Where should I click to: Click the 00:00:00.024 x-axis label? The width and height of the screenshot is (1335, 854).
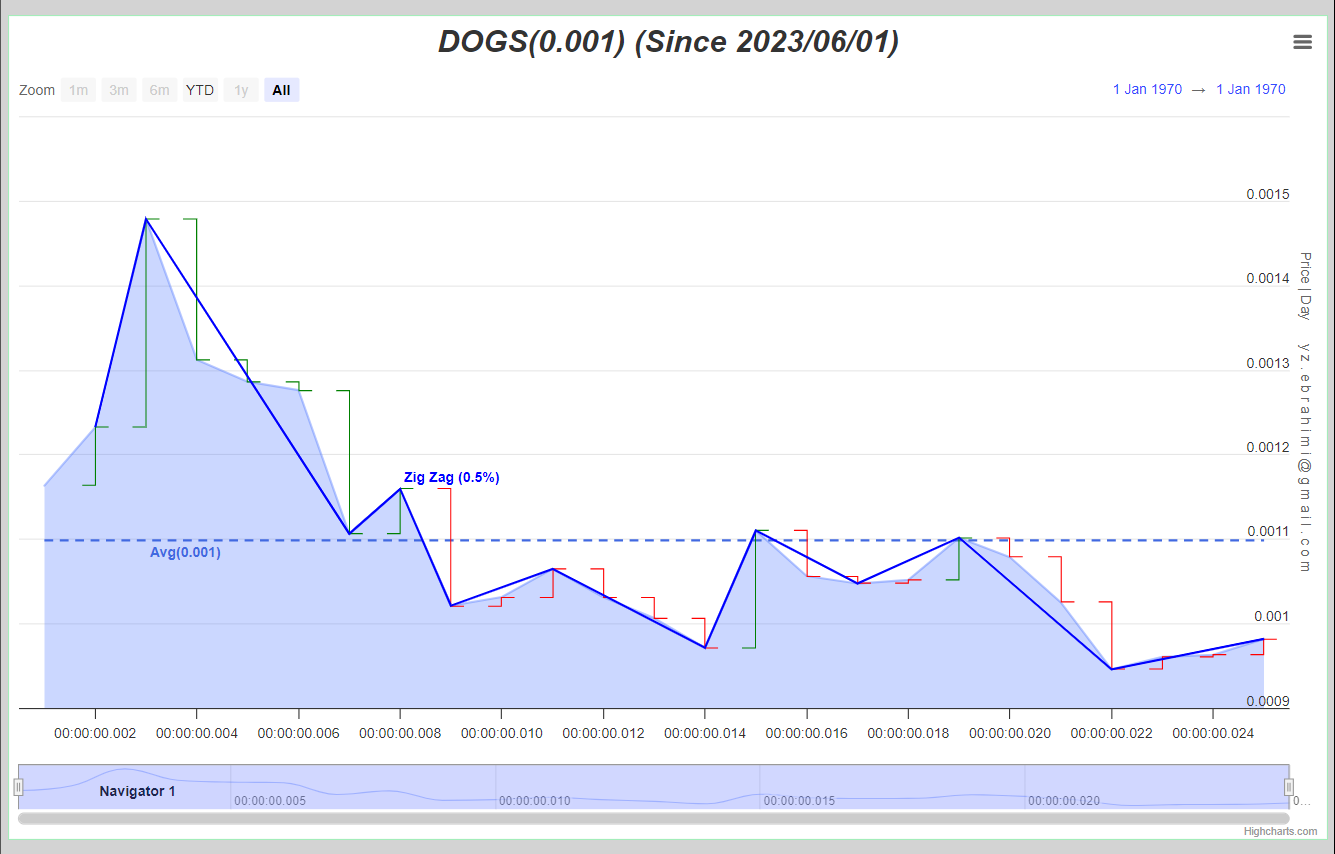point(1213,733)
